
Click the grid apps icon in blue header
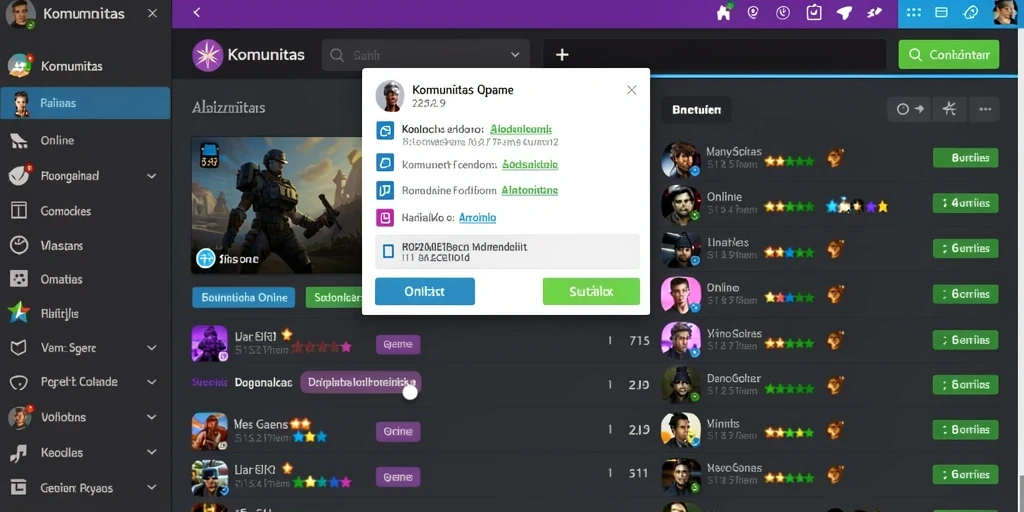[914, 12]
